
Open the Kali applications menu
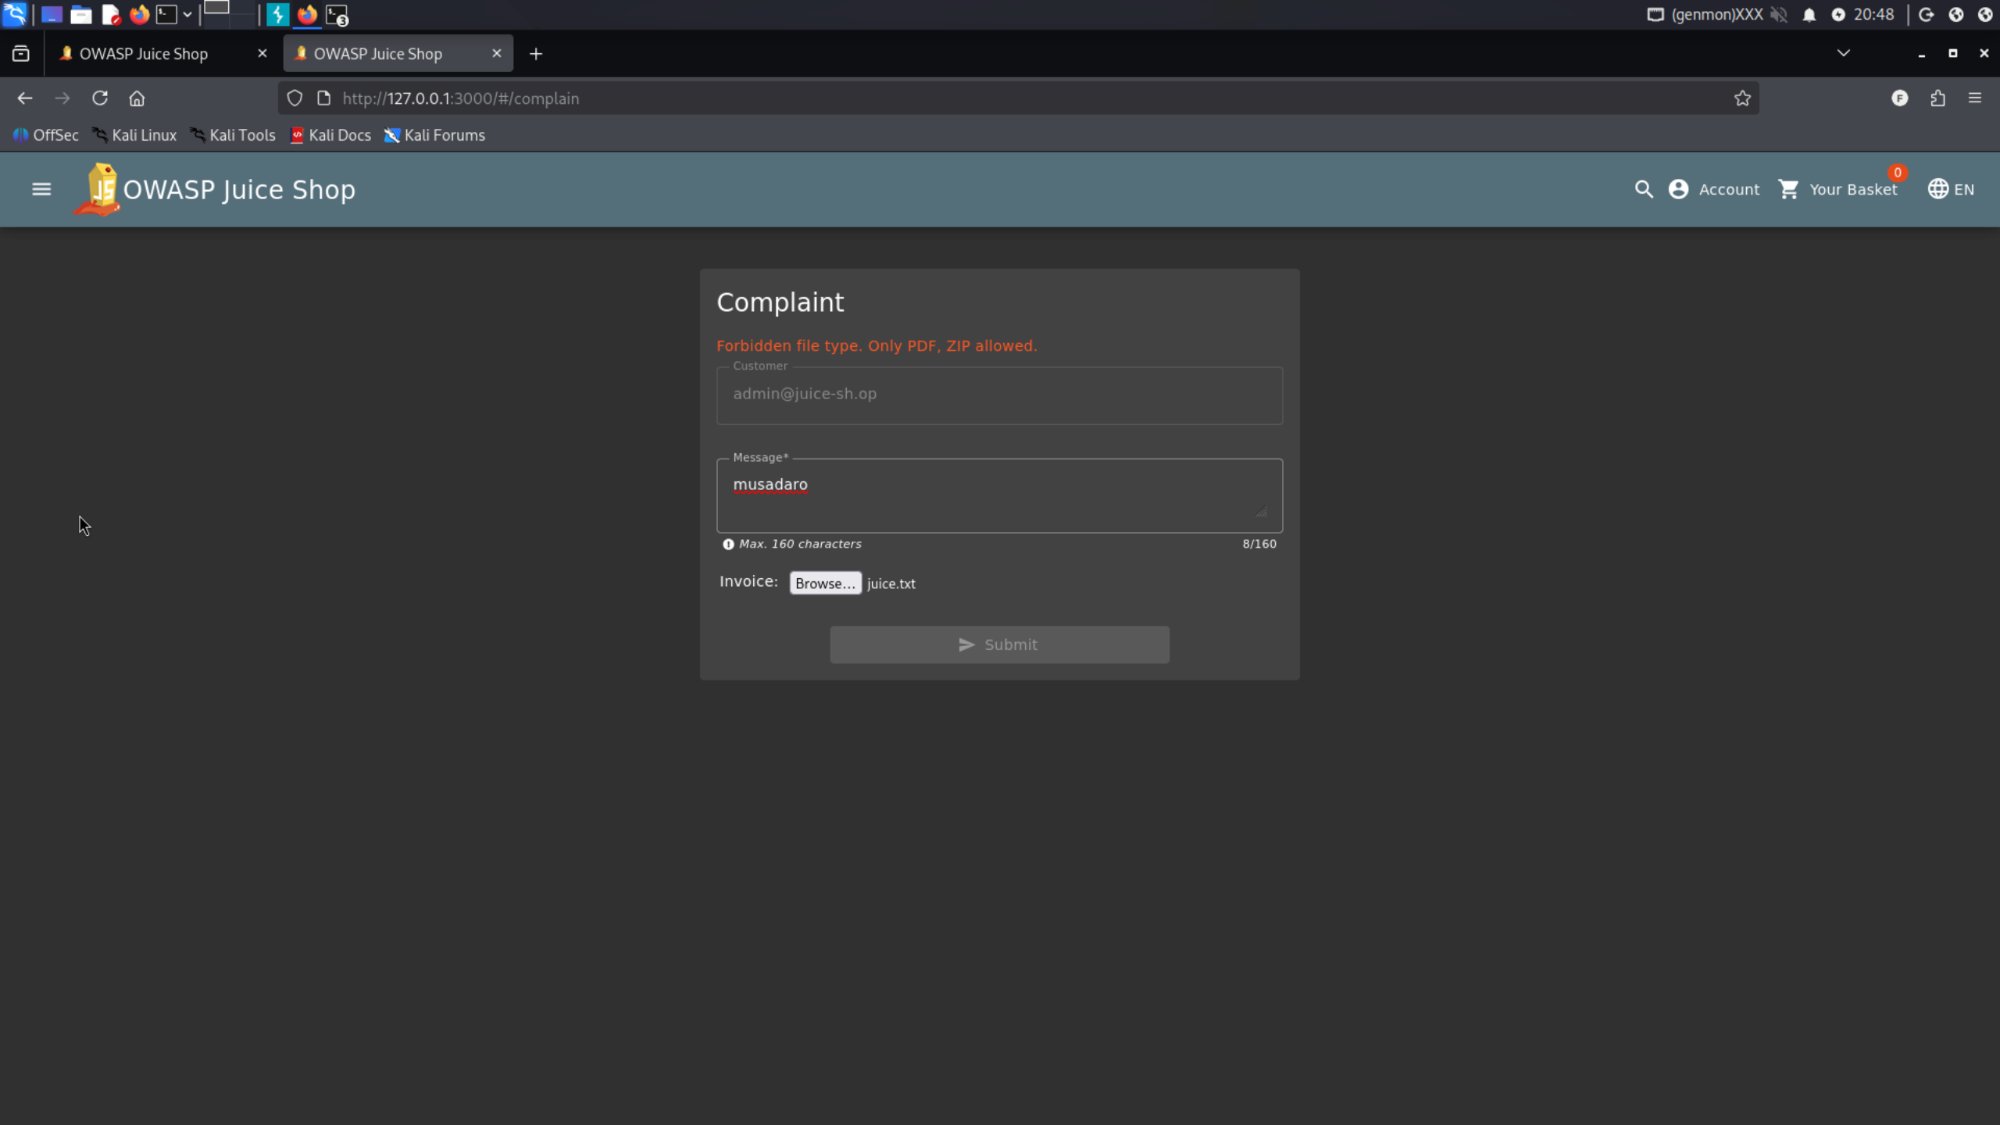14,14
